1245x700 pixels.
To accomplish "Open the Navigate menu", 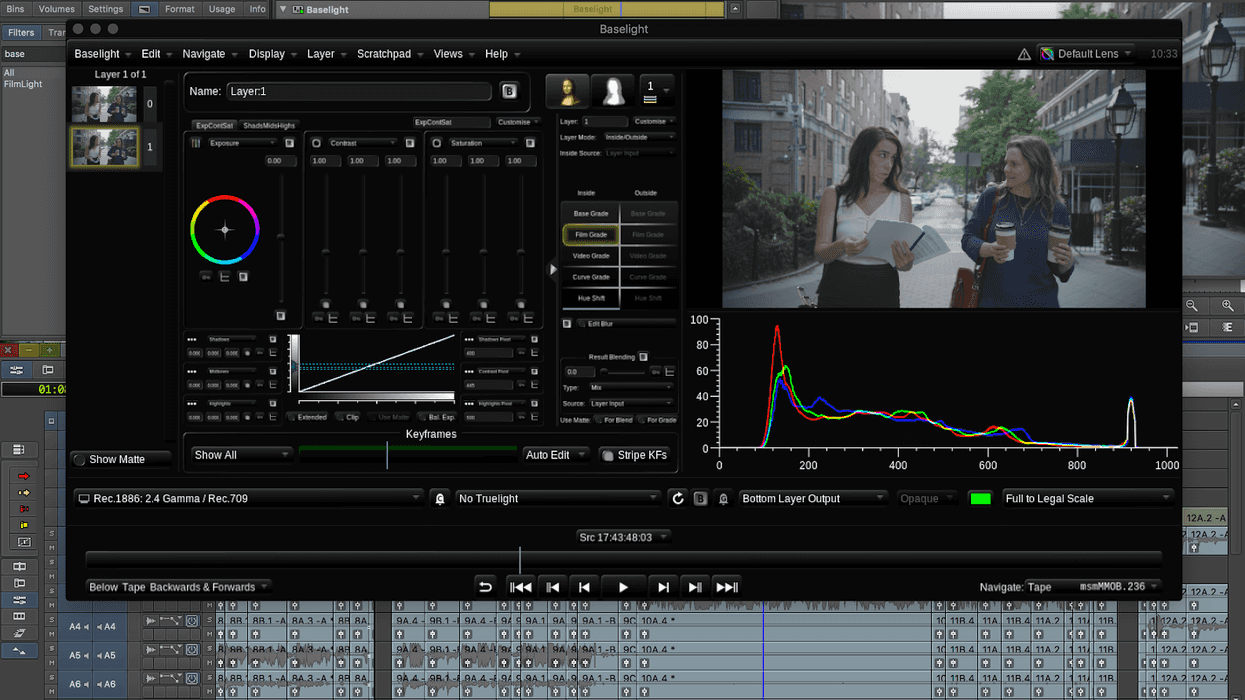I will click(x=210, y=54).
